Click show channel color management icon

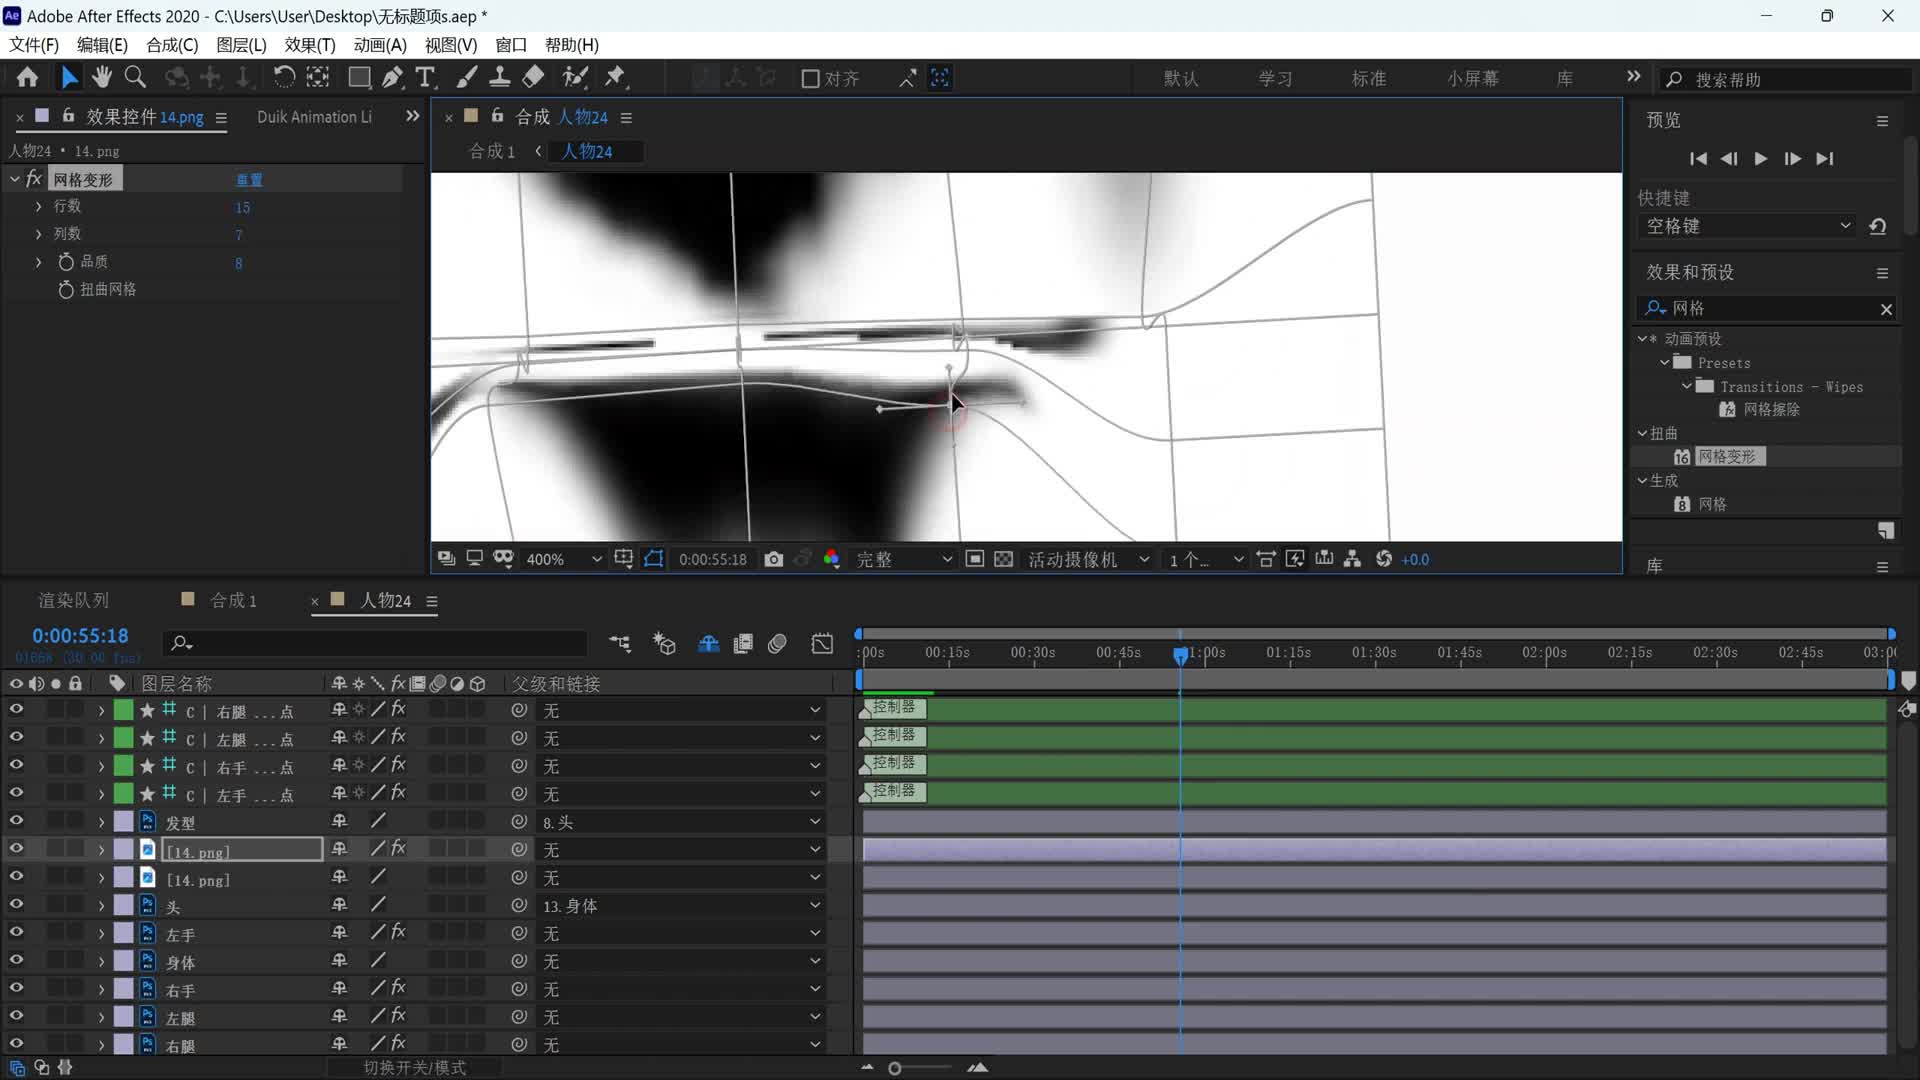[x=831, y=559]
